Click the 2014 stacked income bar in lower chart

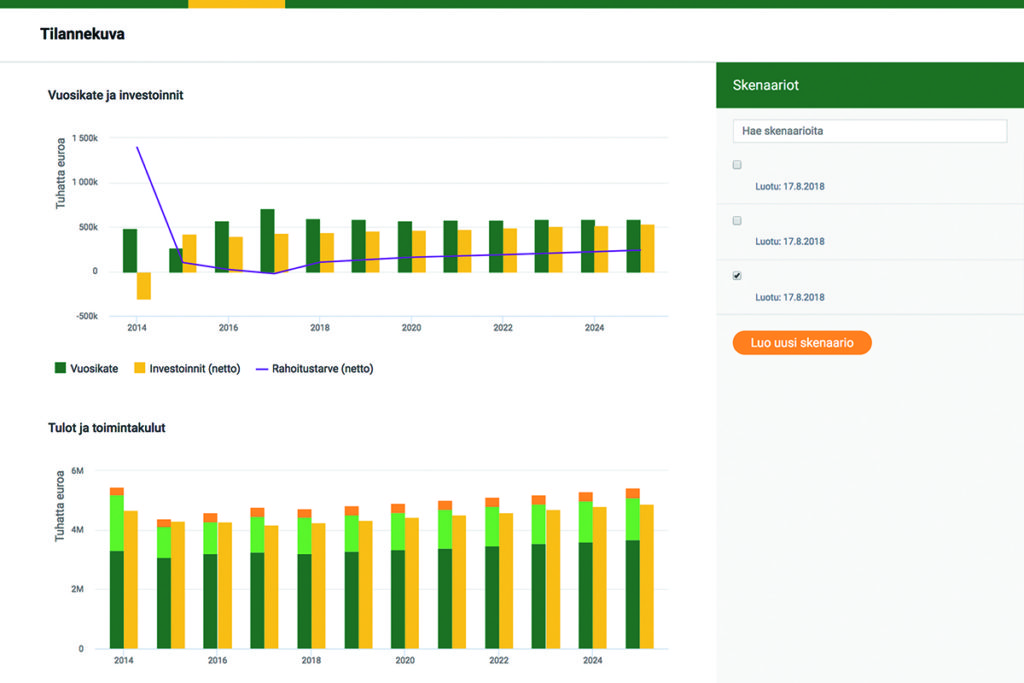[117, 568]
